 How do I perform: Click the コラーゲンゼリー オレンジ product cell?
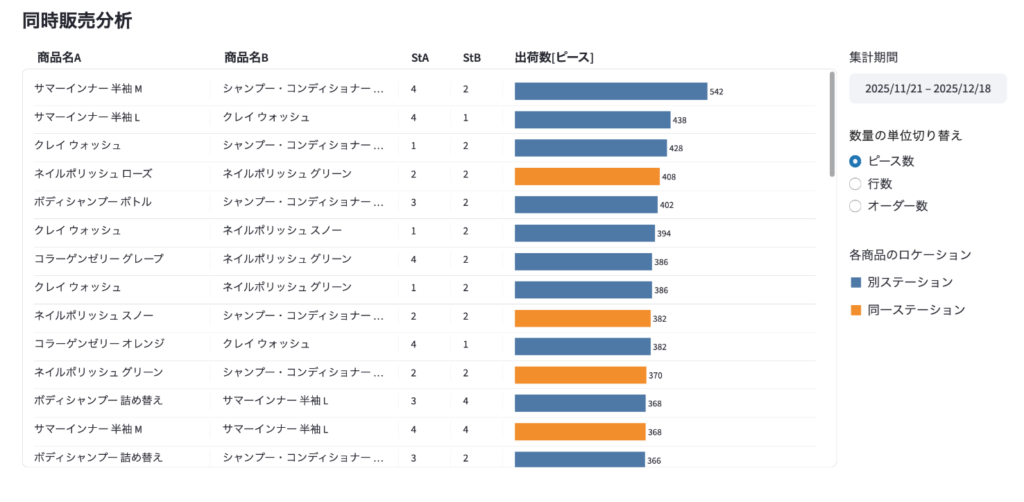[98, 344]
